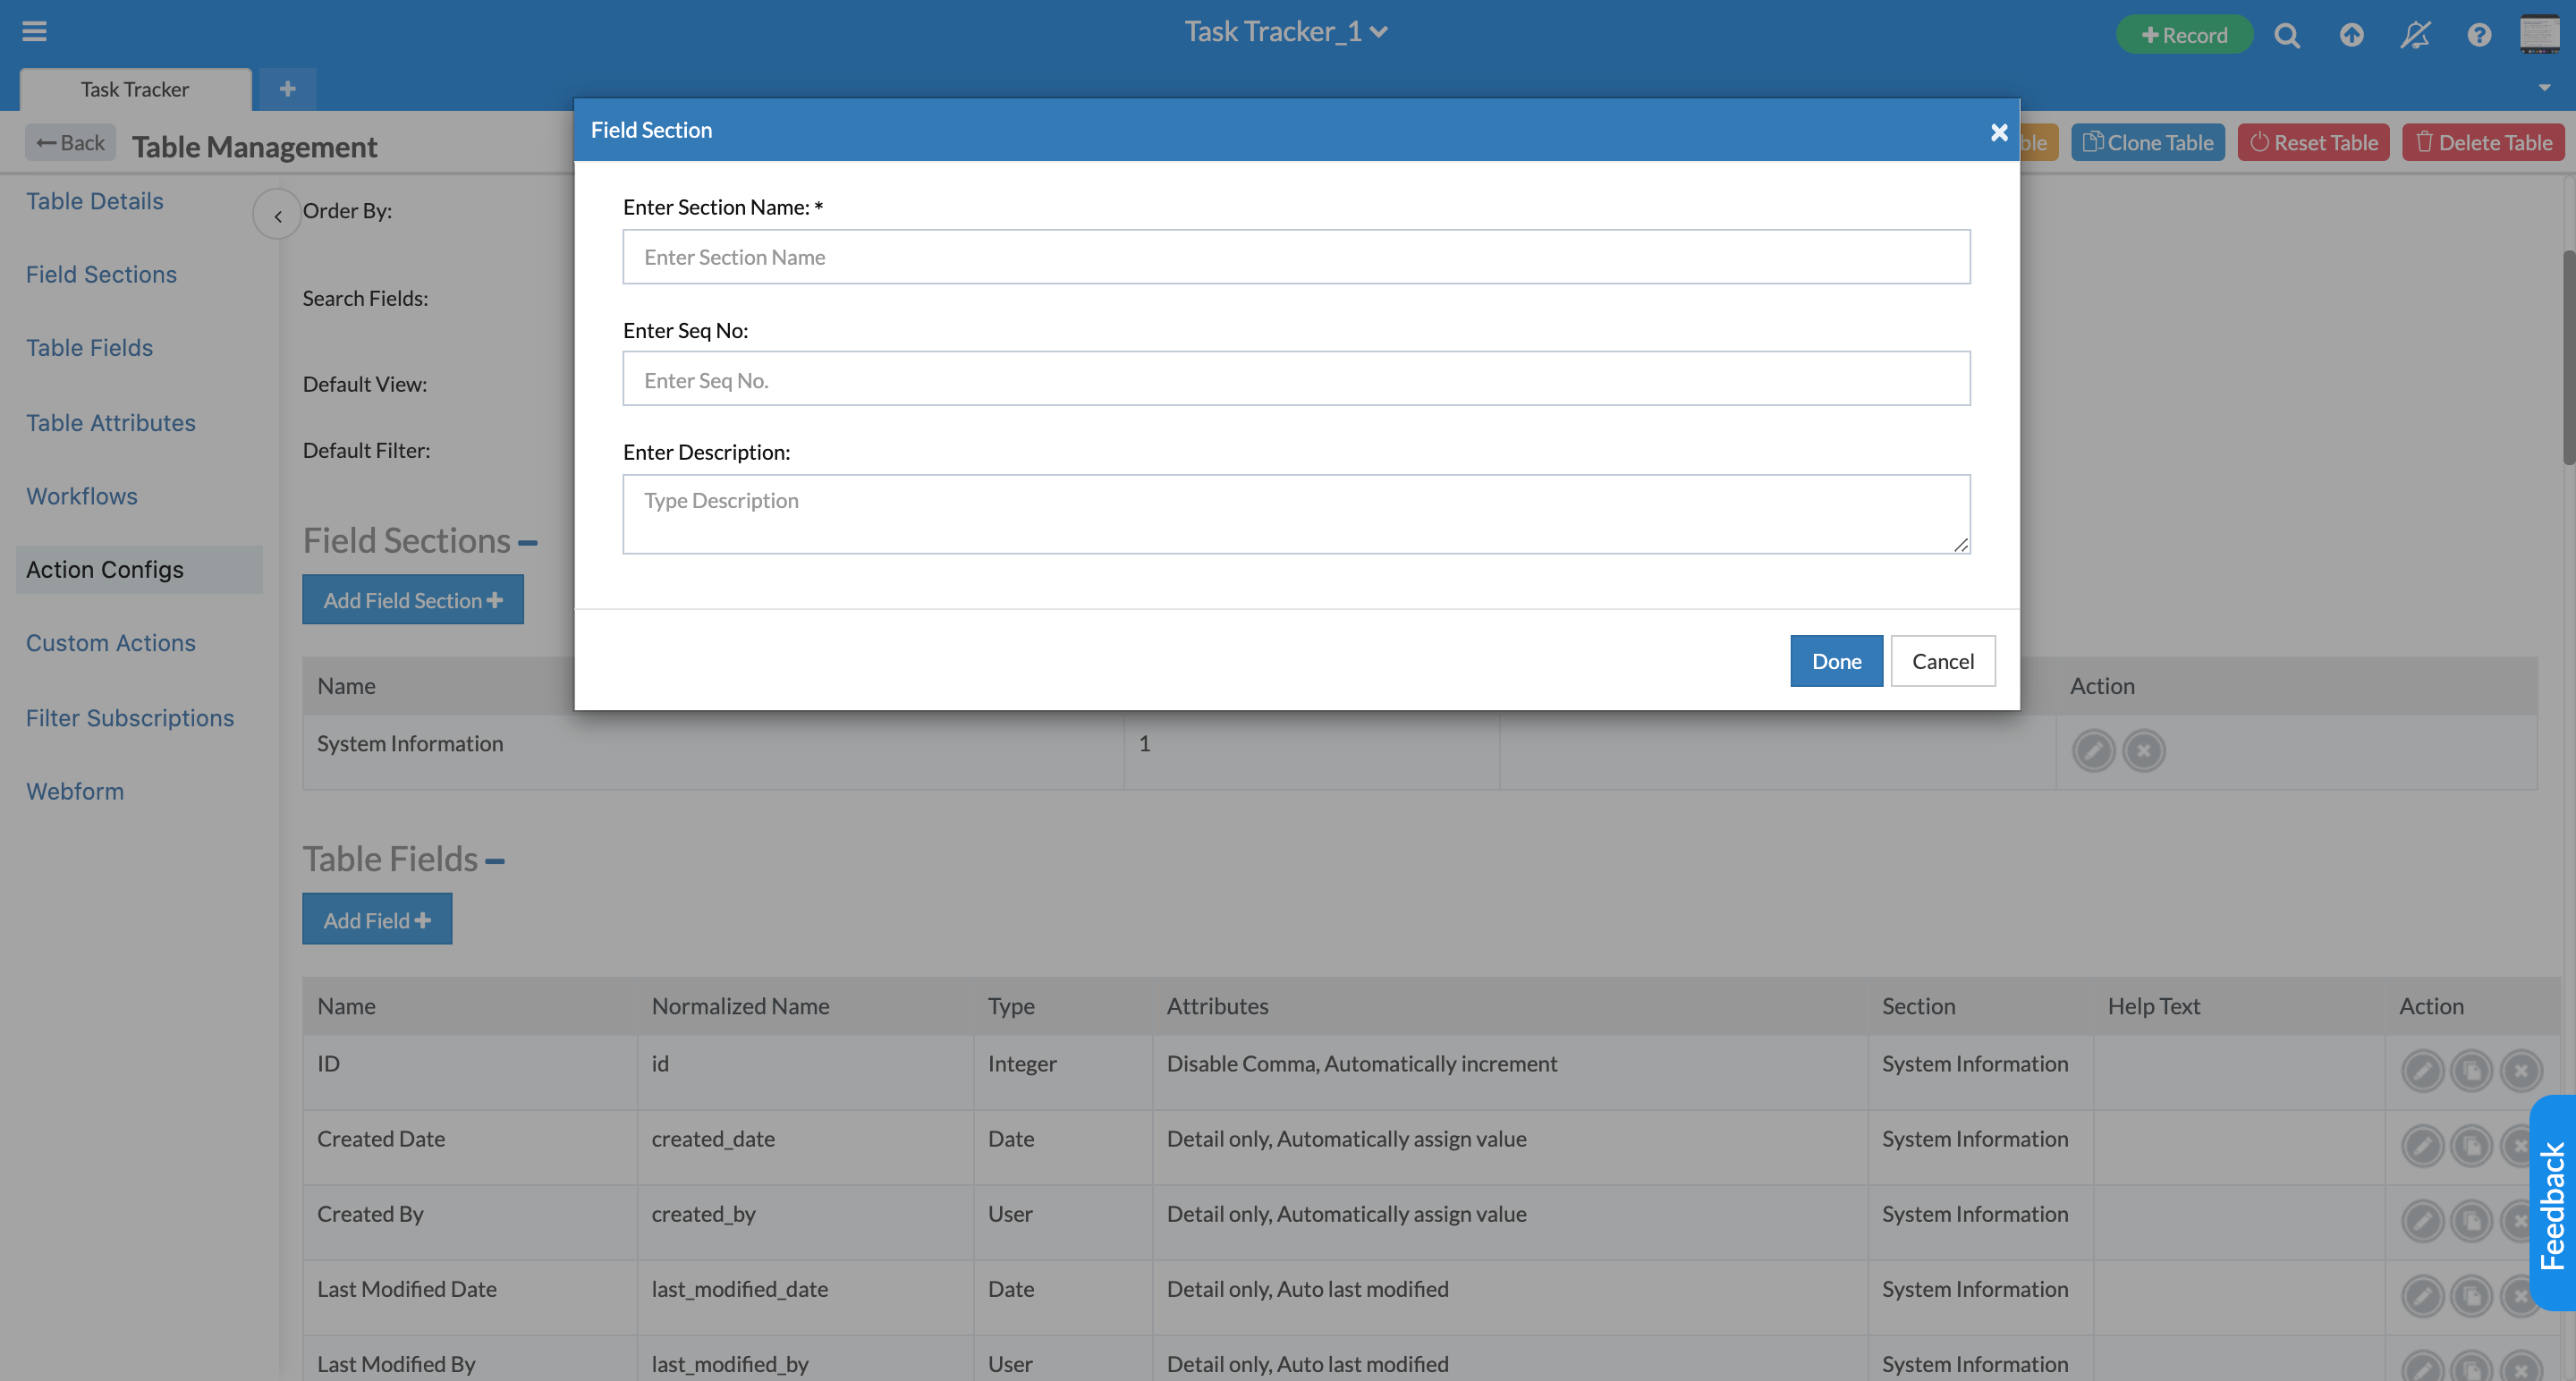Copy the Created Date field
The image size is (2576, 1381).
(2471, 1146)
